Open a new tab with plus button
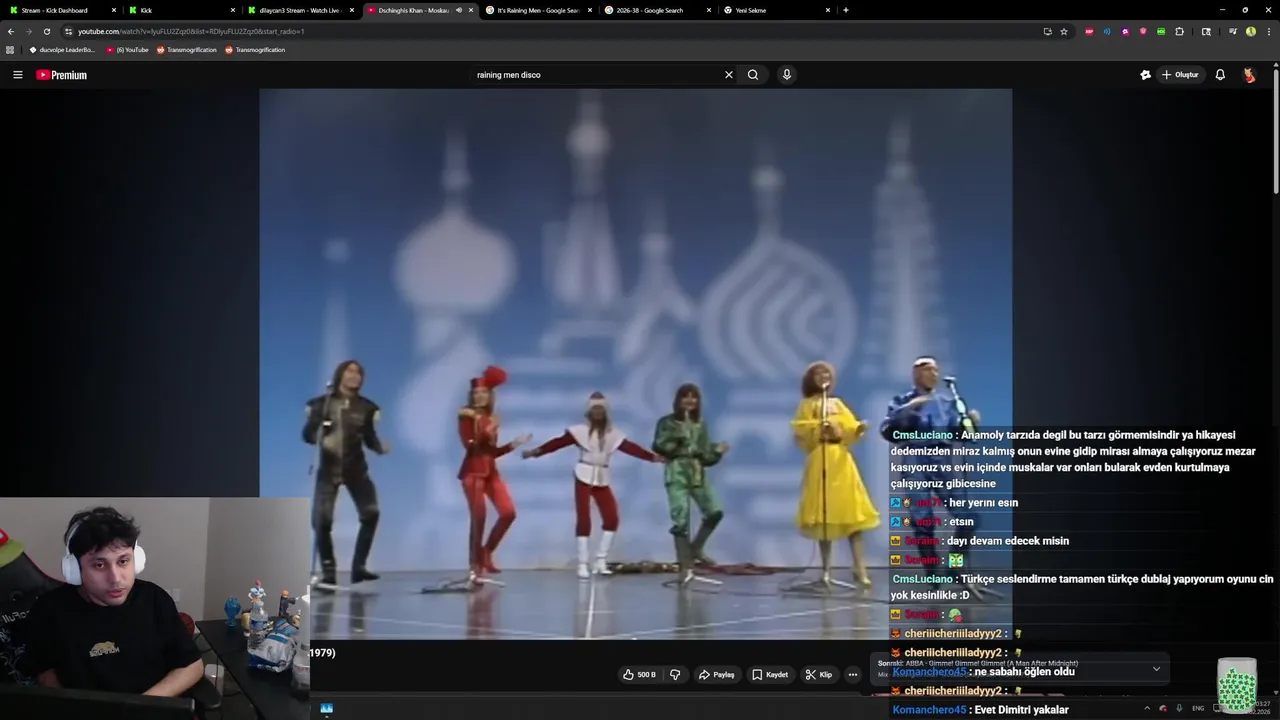 click(846, 10)
